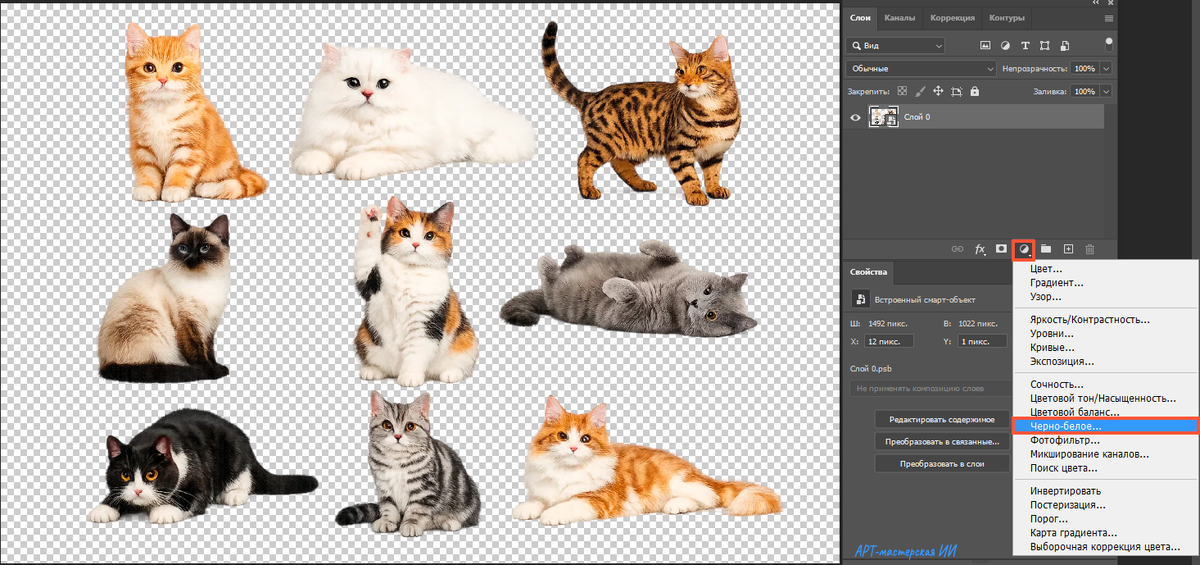Choose Выборочная коррекция цвета... menu item
This screenshot has height=565, width=1200.
tap(1105, 547)
